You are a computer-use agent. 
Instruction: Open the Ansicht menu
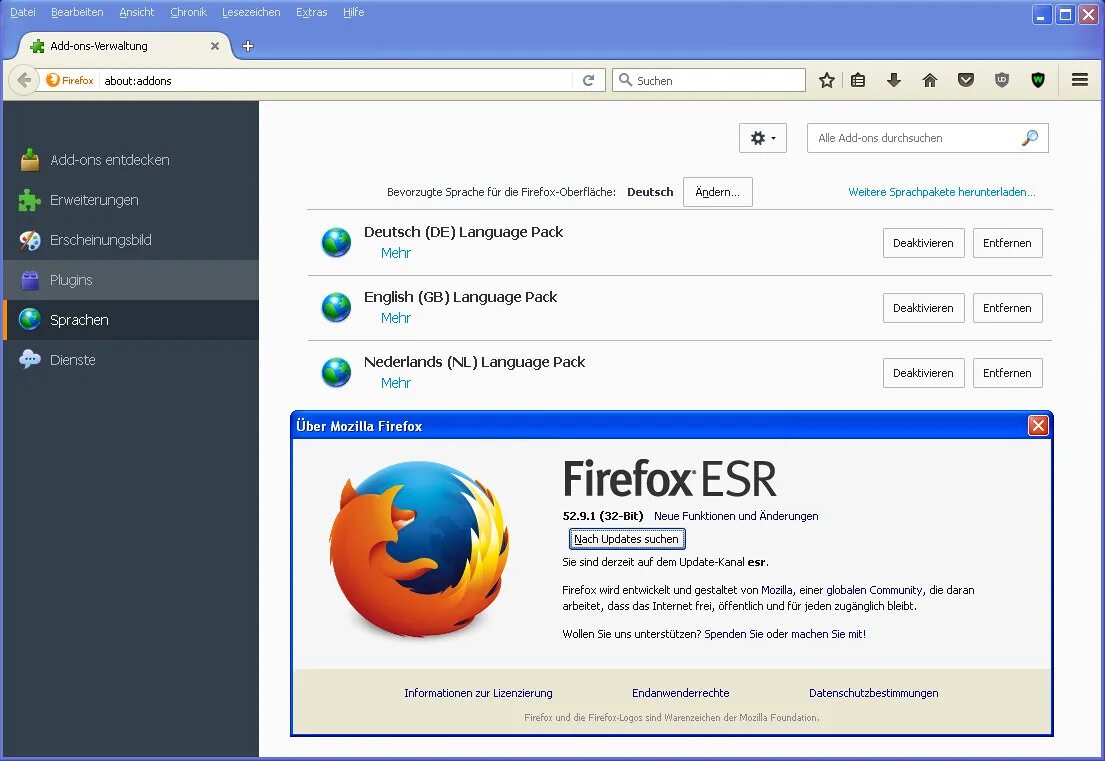click(x=137, y=12)
